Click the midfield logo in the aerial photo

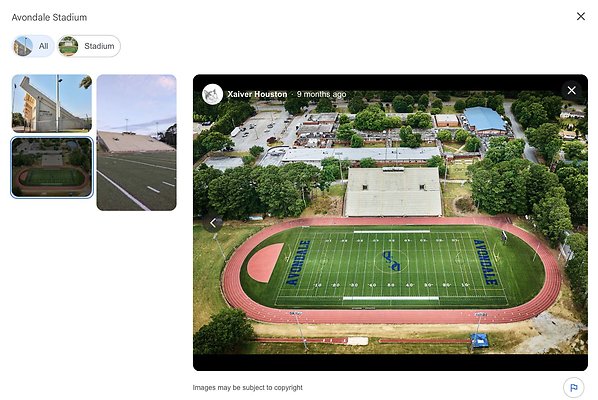coord(392,261)
